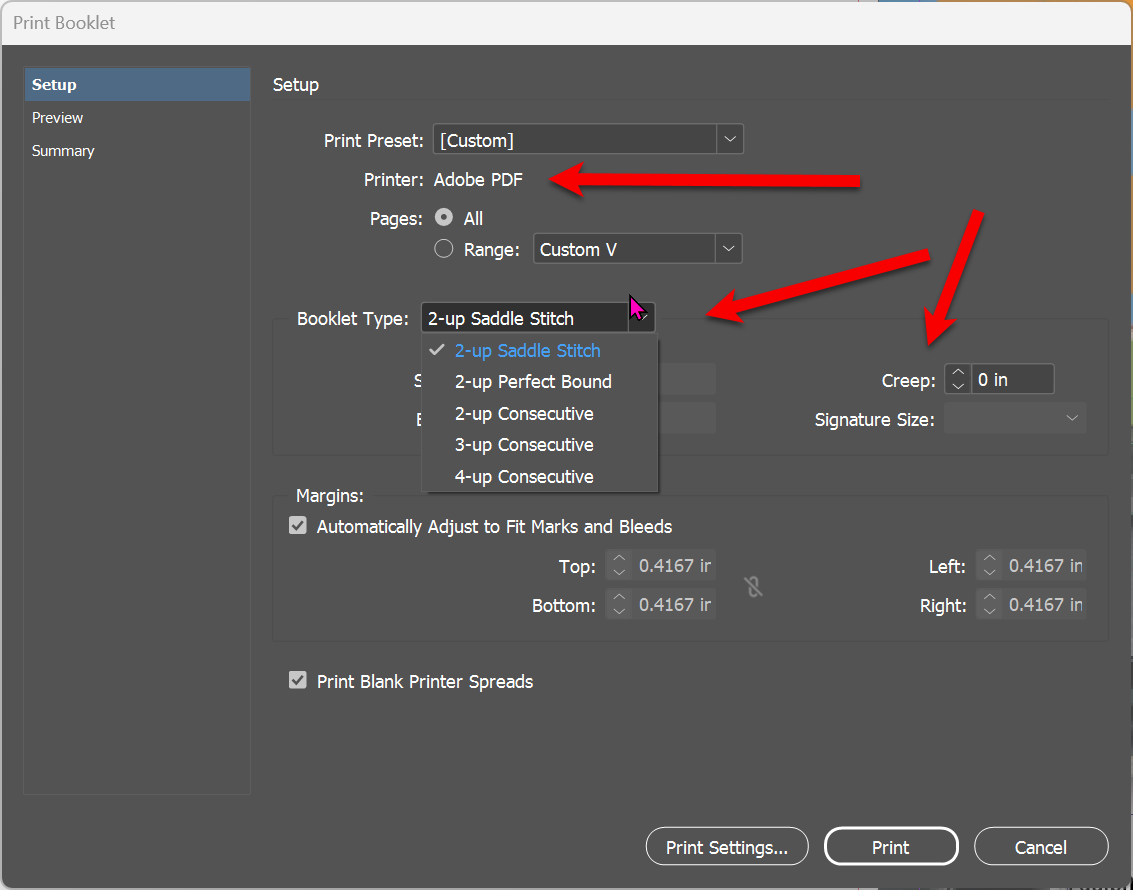Image resolution: width=1133 pixels, height=890 pixels.
Task: Disable Print Blank Printer Spreads
Action: (297, 680)
